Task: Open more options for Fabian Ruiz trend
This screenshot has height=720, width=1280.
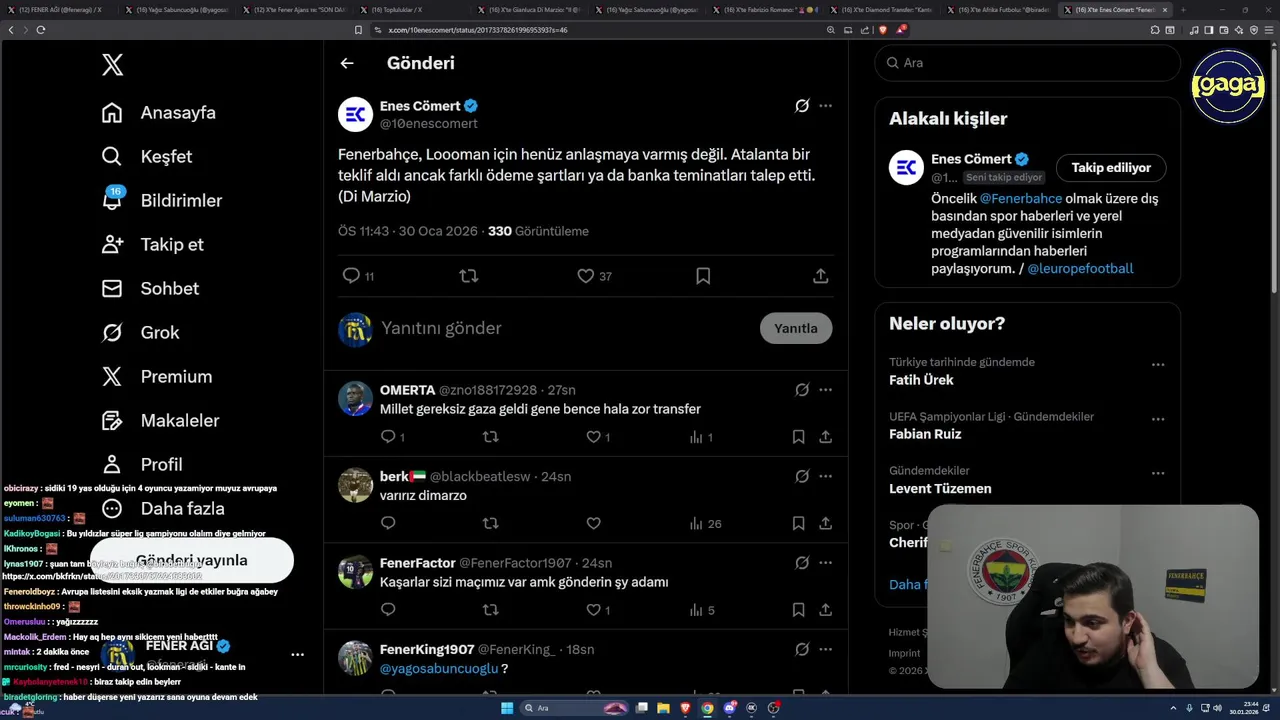Action: (x=1158, y=419)
